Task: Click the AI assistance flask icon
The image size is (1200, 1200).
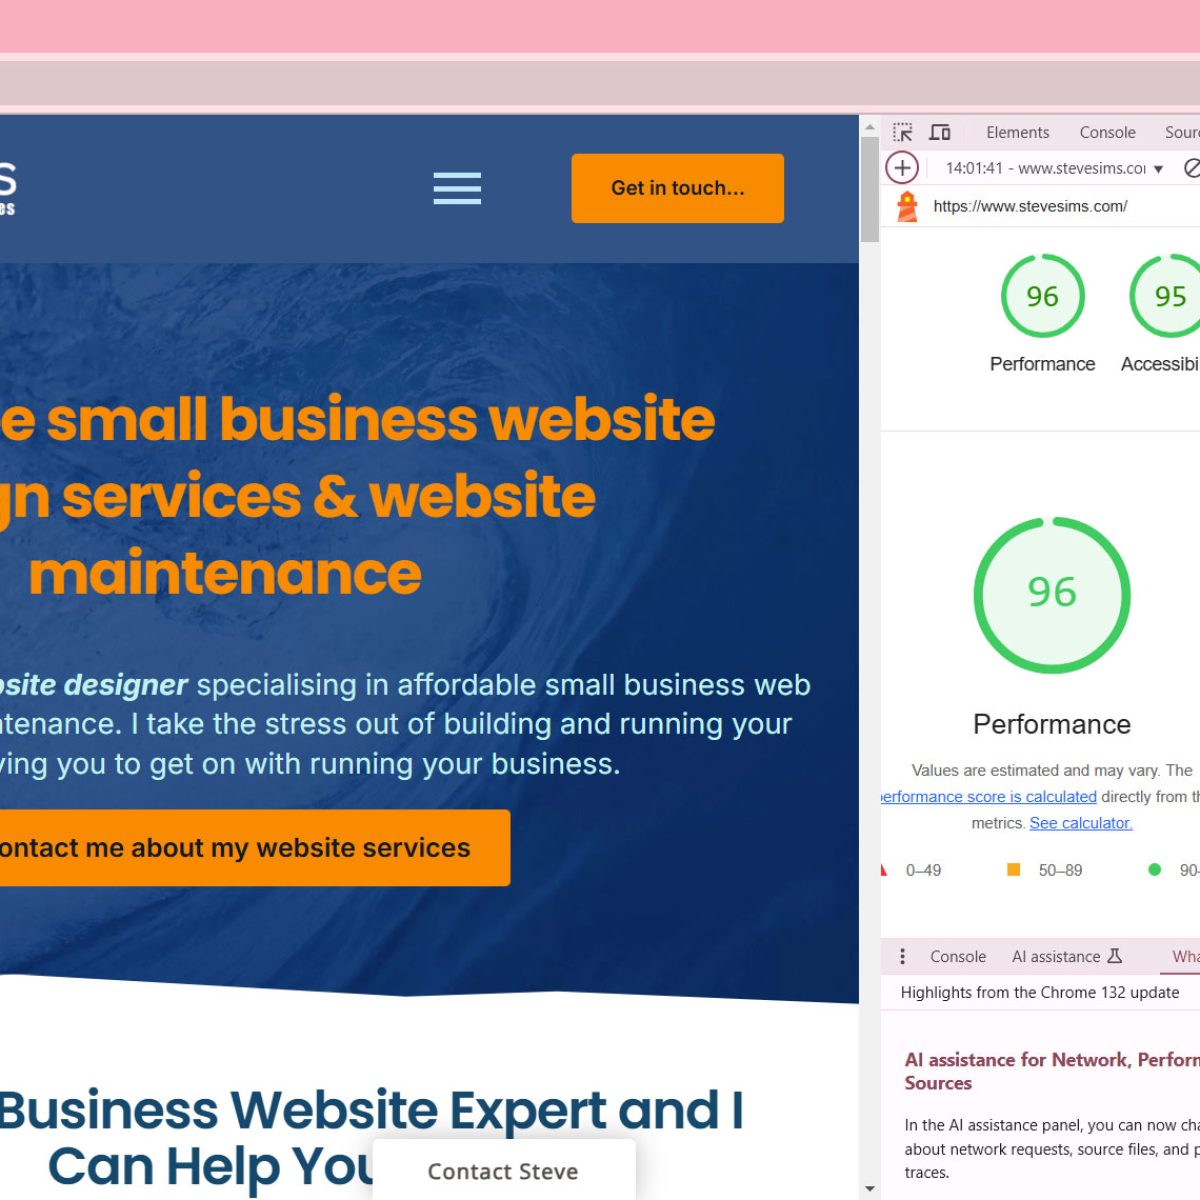Action: (1115, 956)
